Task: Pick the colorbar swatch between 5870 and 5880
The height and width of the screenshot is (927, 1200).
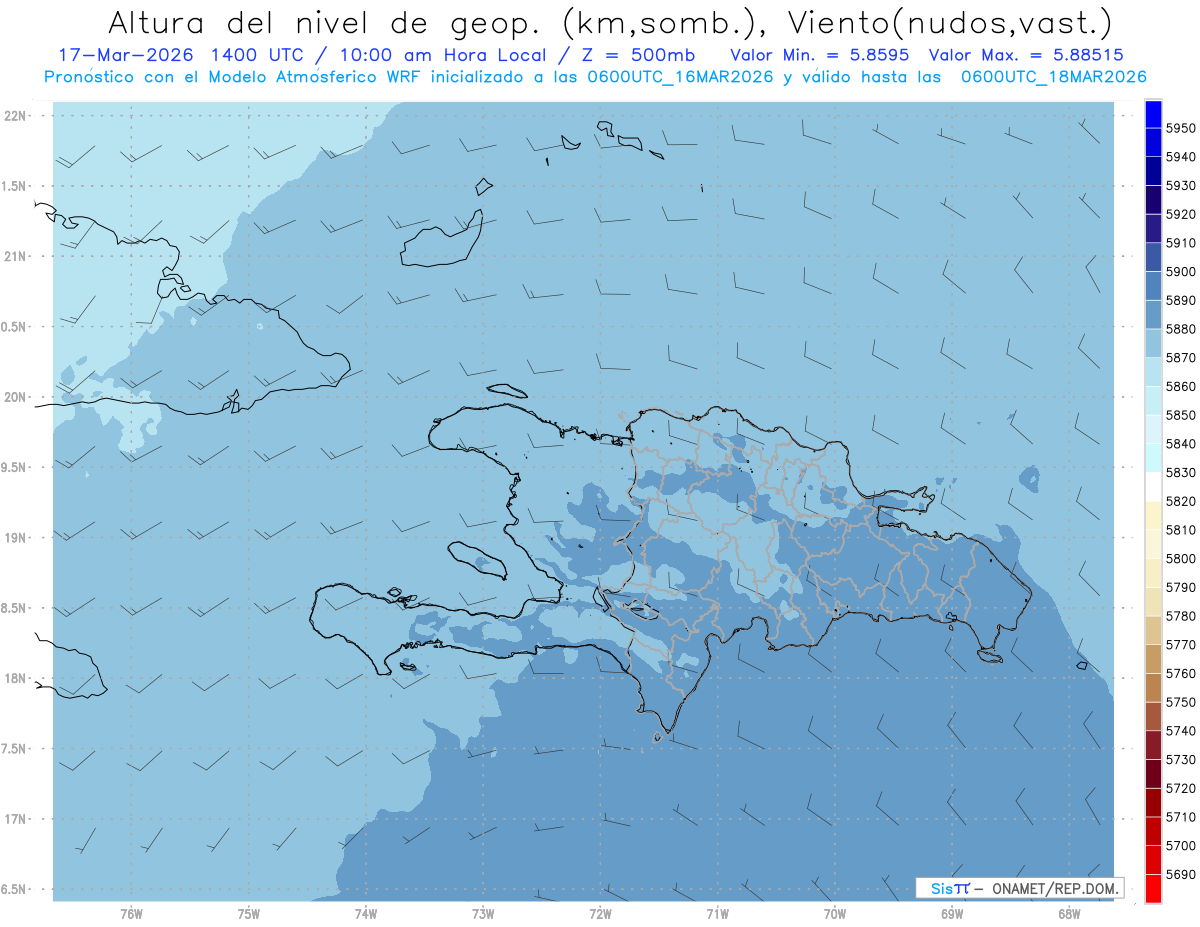Action: [1153, 343]
